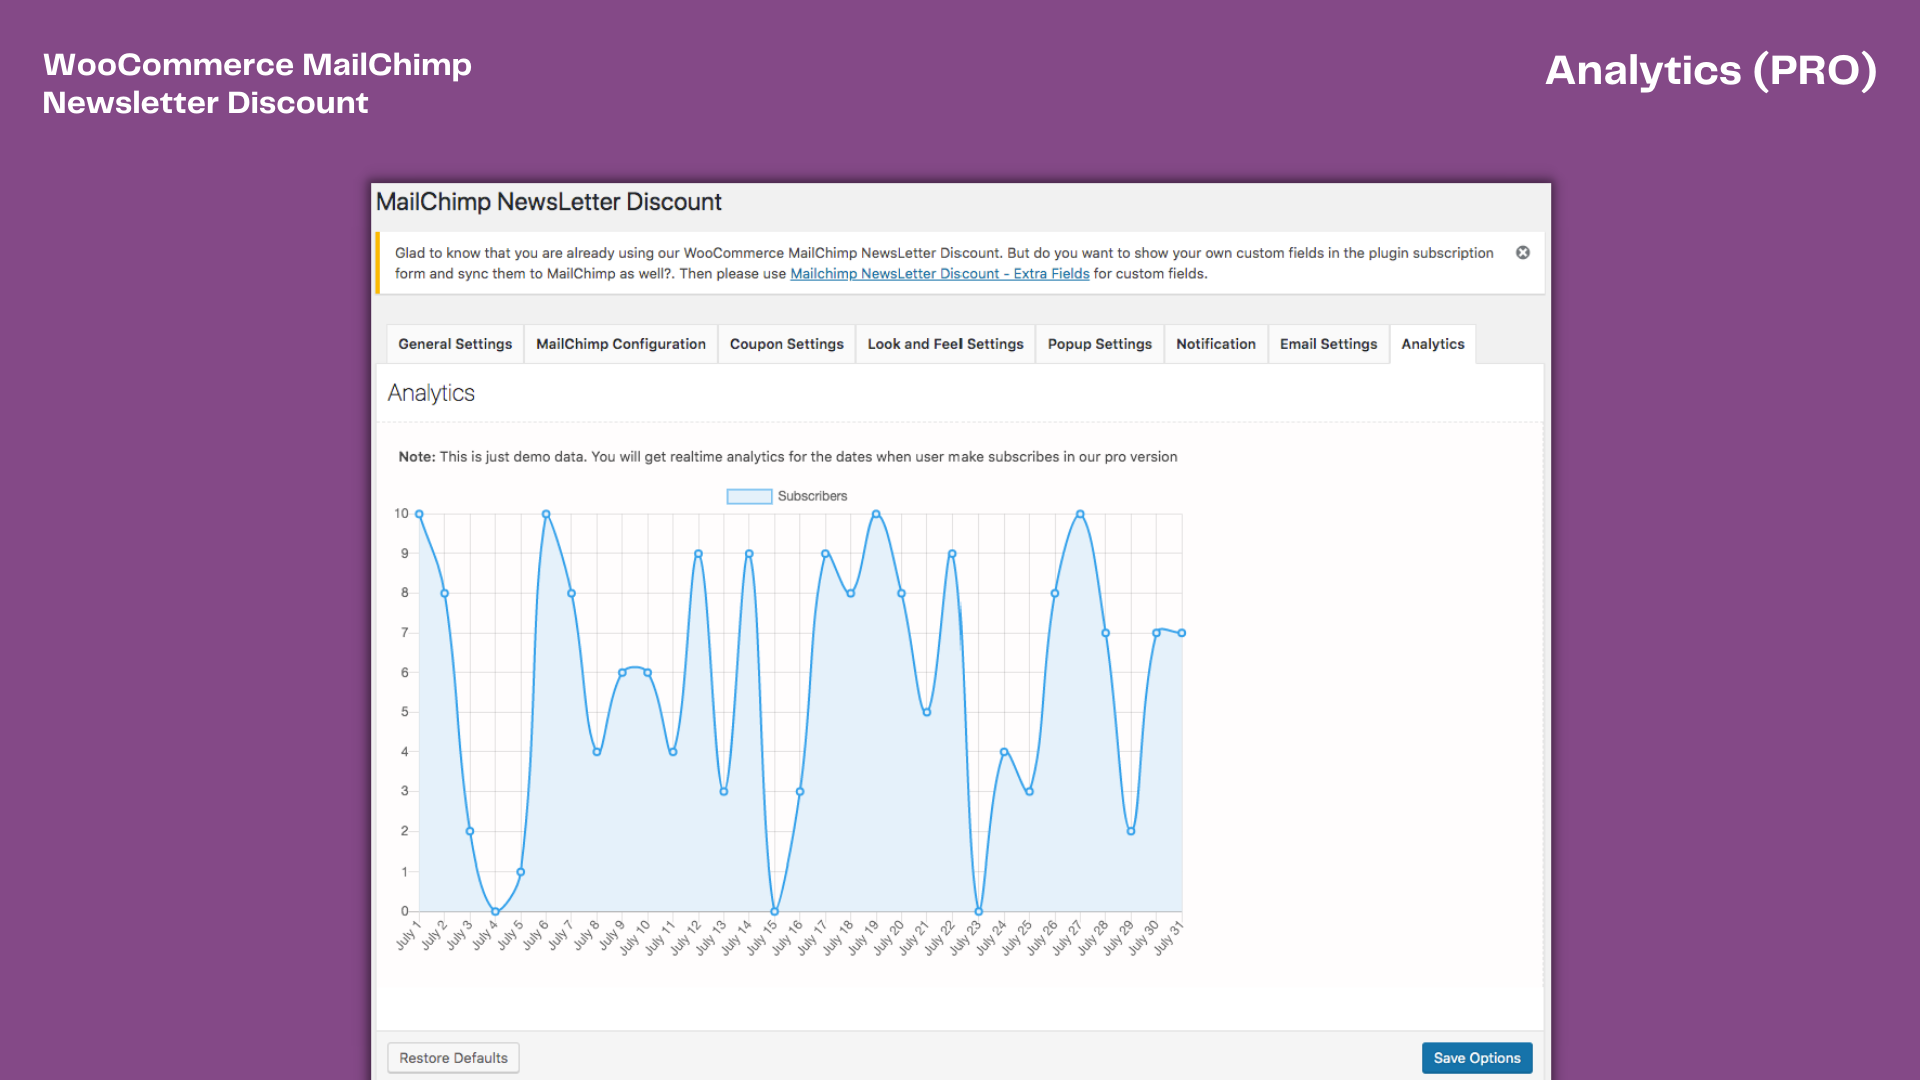Click the July 1 data point at 10
Image resolution: width=1920 pixels, height=1080 pixels.
pyautogui.click(x=419, y=514)
